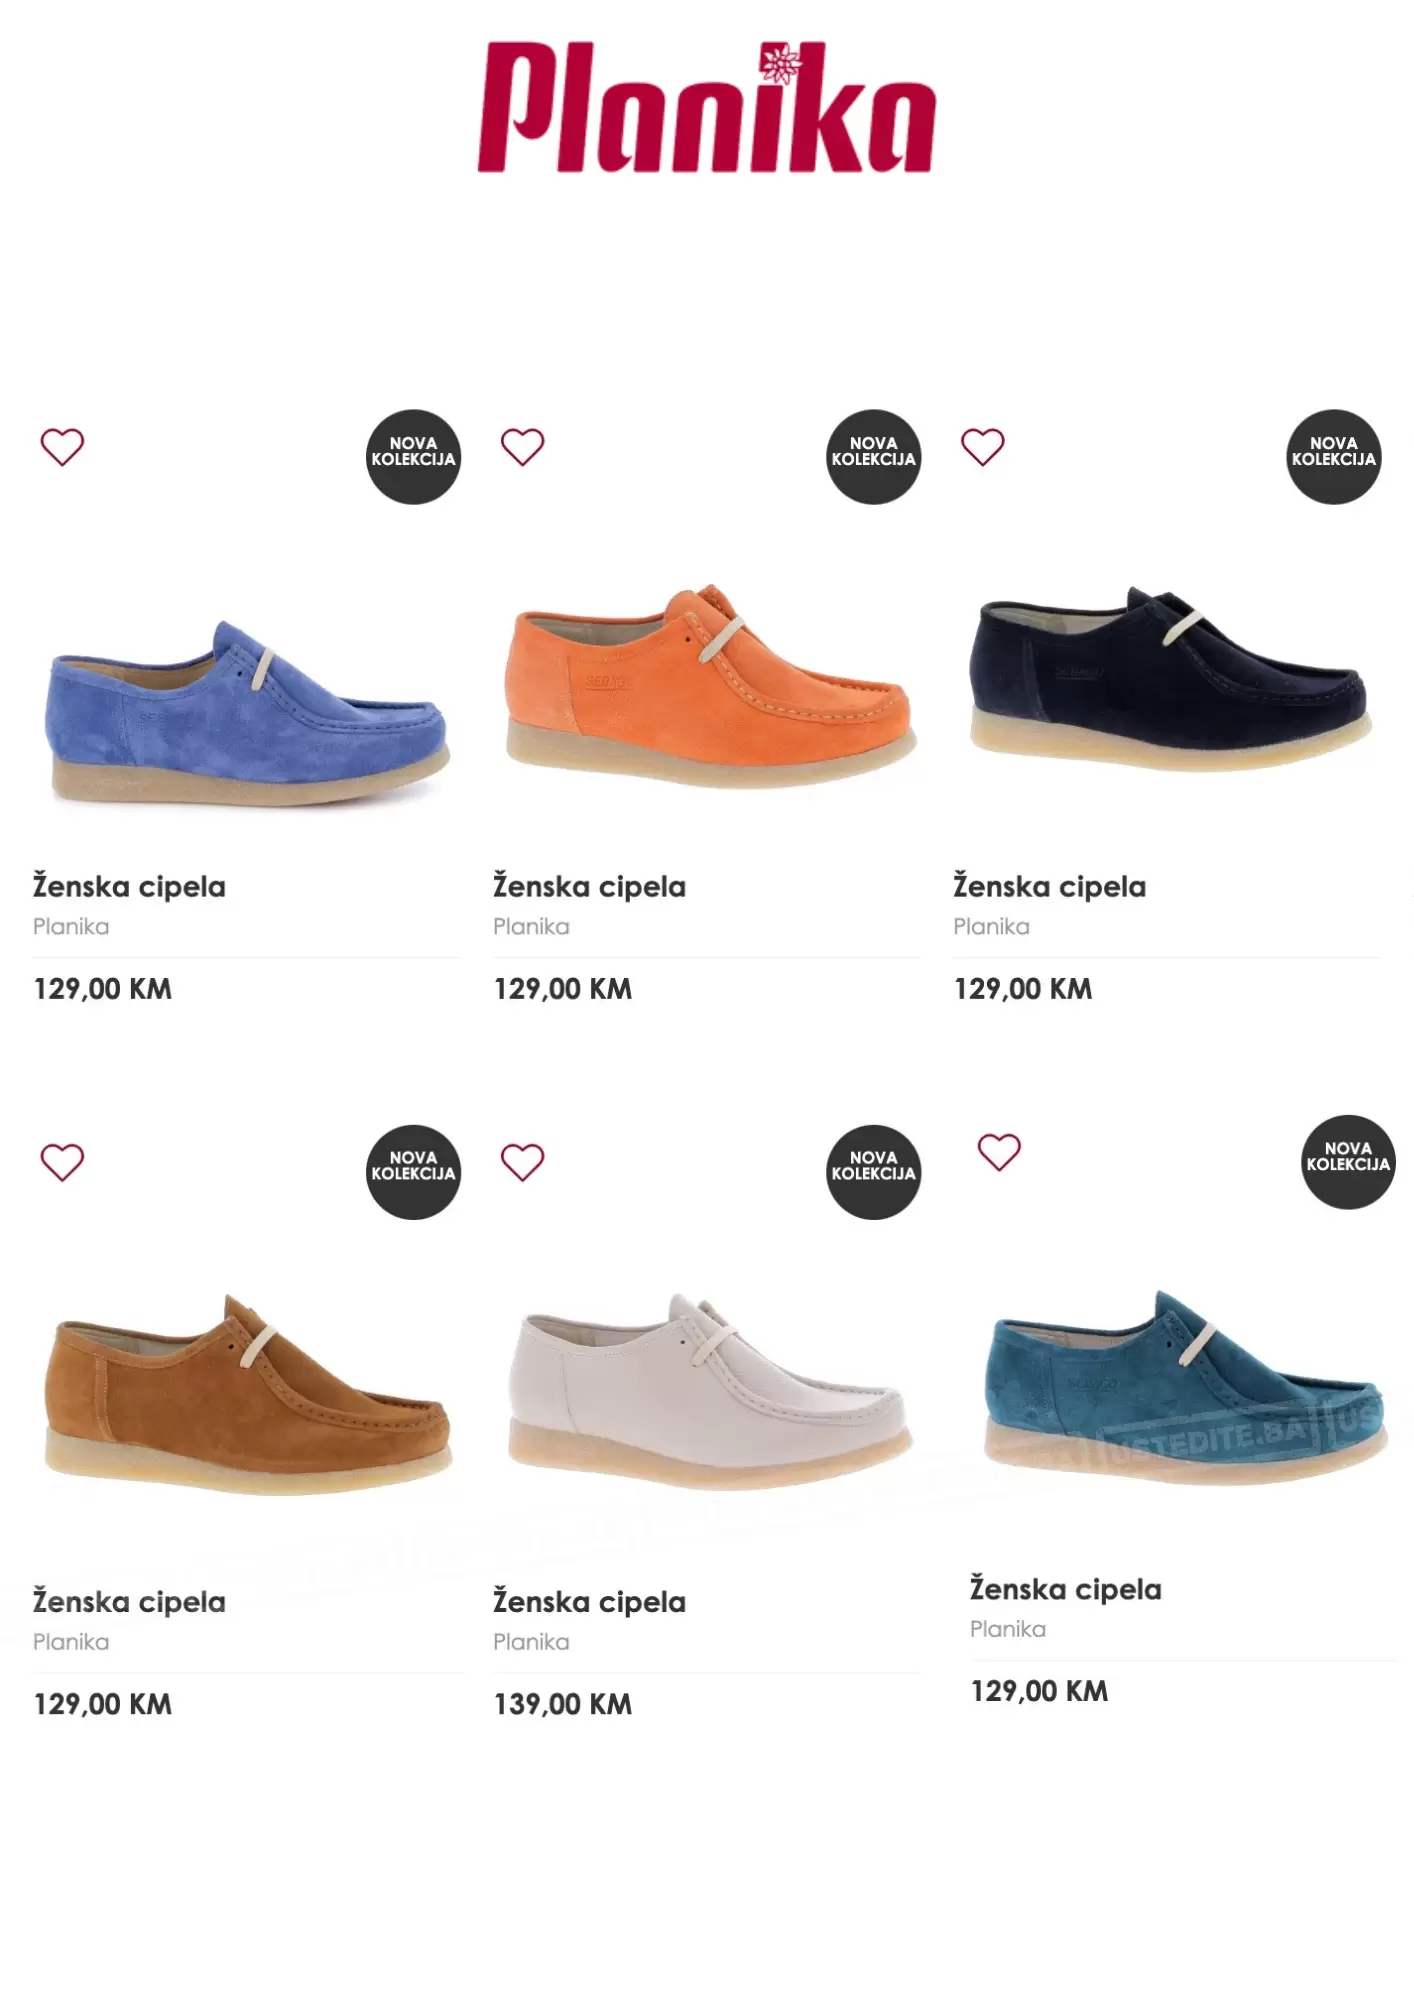Favorite the blue suede shoe with heart
The image size is (1414, 2000).
pyautogui.click(x=62, y=447)
